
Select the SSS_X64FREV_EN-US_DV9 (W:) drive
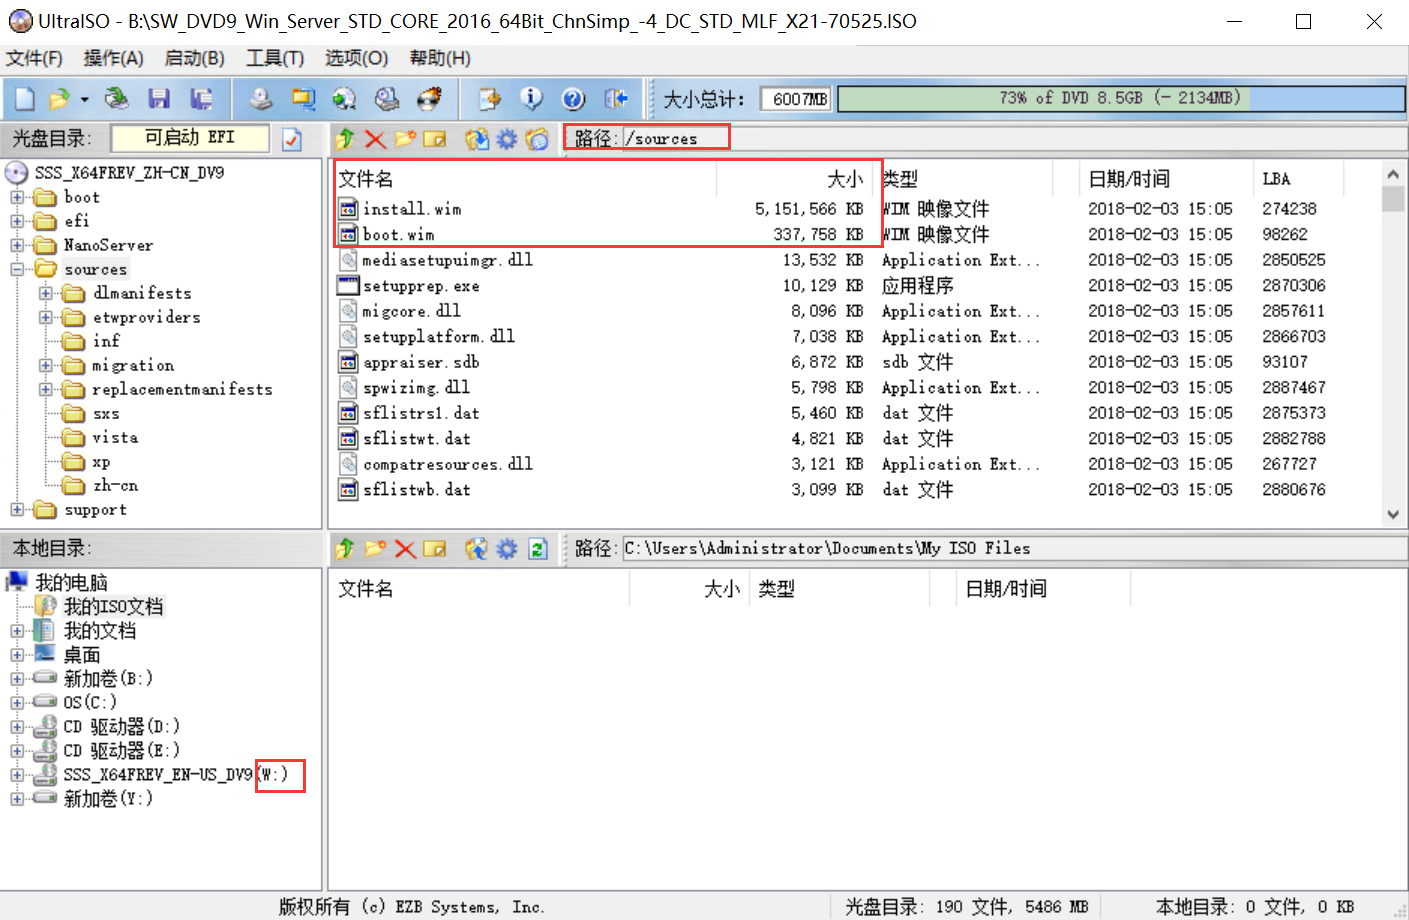176,775
